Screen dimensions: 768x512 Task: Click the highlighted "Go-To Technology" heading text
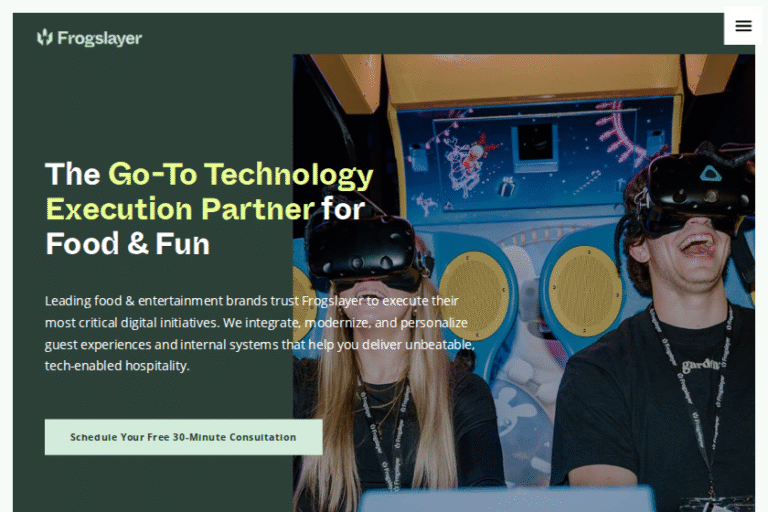pos(240,174)
